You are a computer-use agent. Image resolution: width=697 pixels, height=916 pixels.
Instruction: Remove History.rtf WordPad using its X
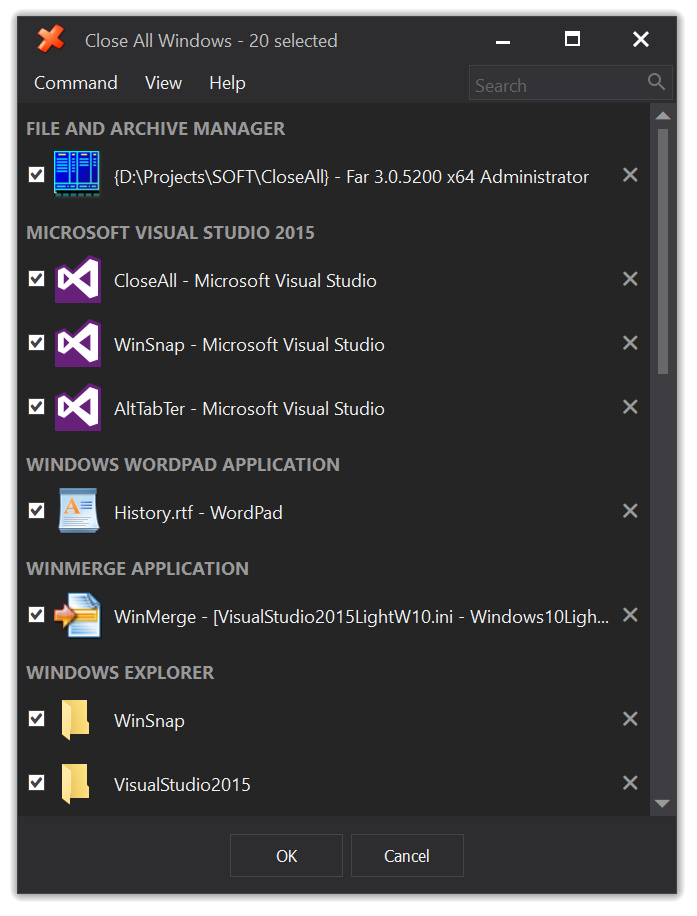[630, 511]
